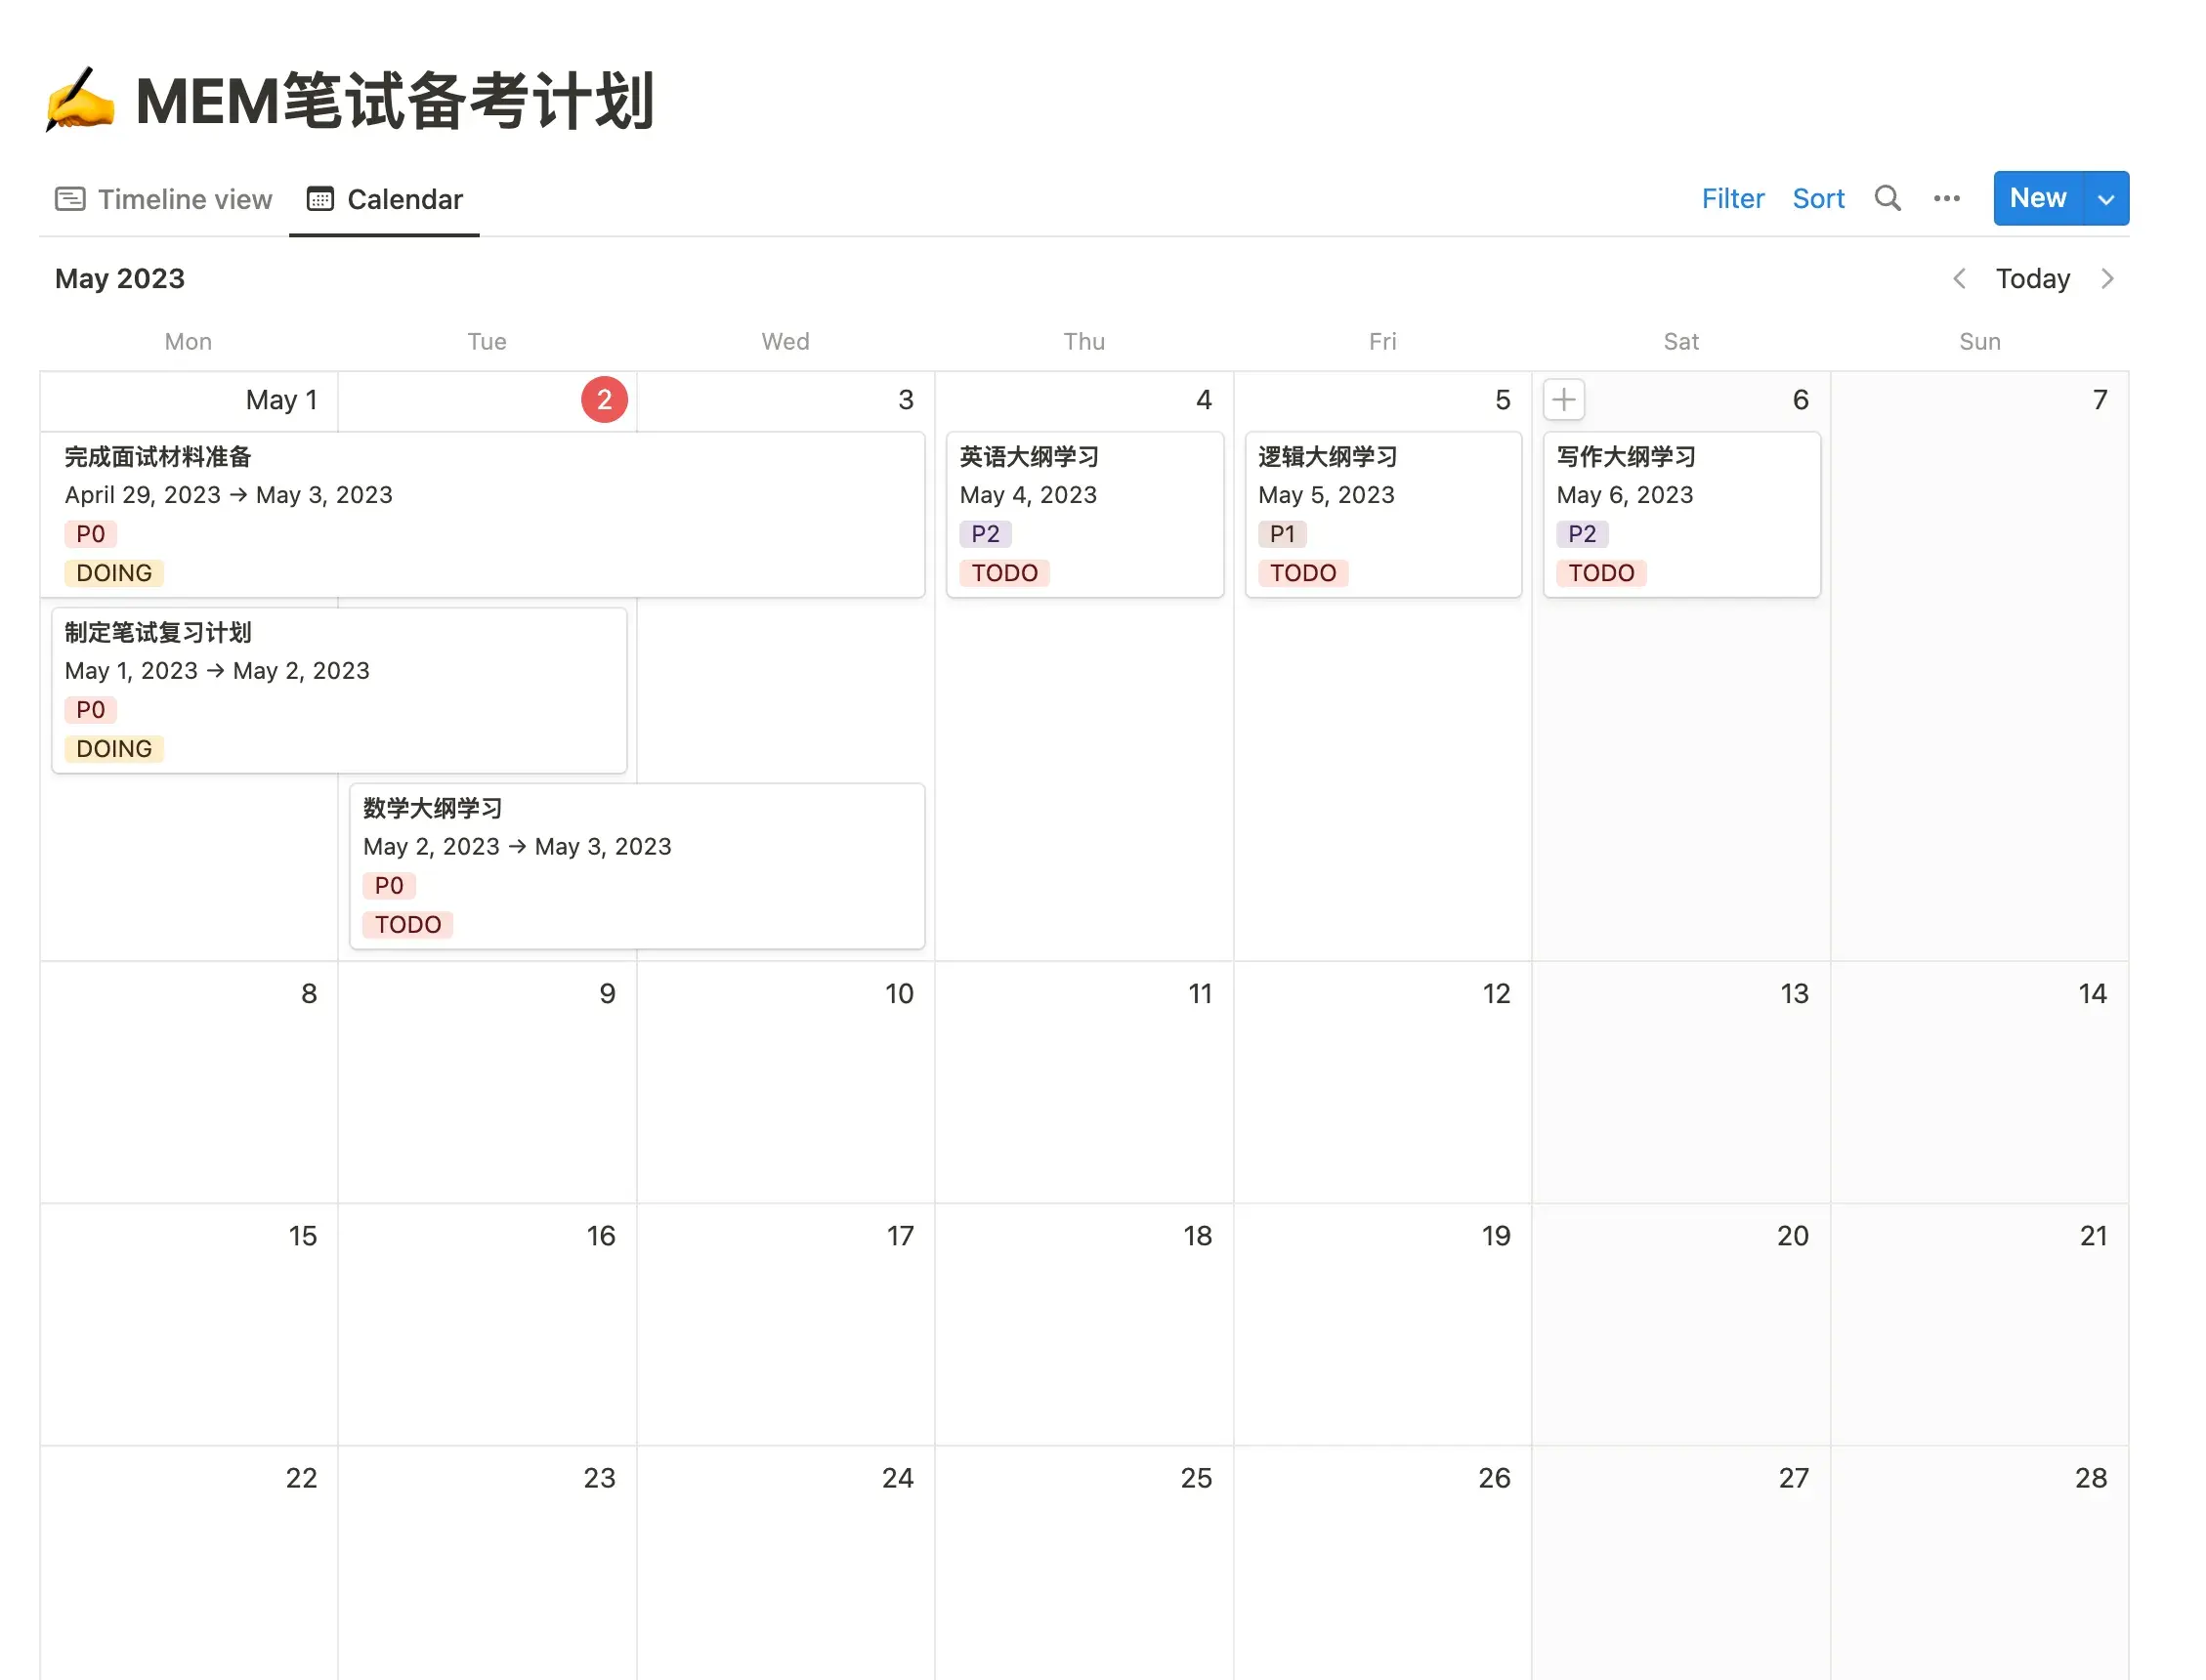Viewport: 2206px width, 1680px height.
Task: Click the magnifying glass search icon
Action: 1888,198
